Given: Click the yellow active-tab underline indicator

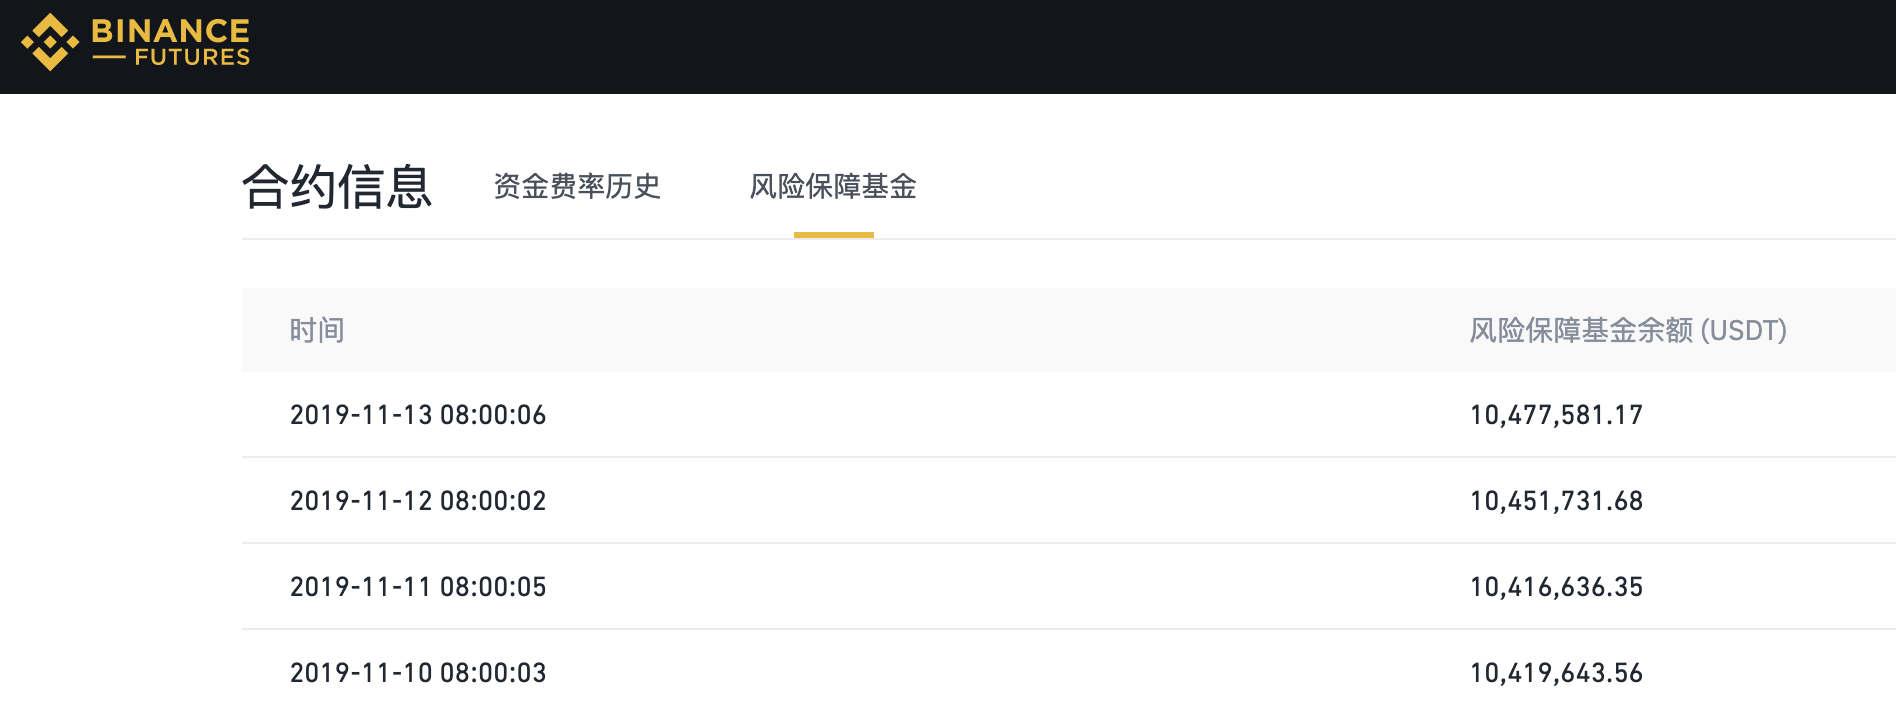Looking at the screenshot, I should (833, 235).
